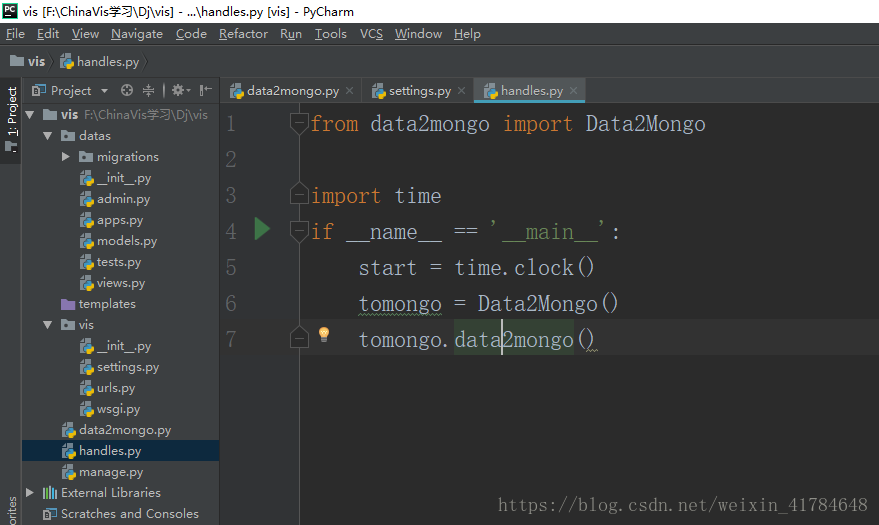Select tests.py in the project tree

pyautogui.click(x=111, y=262)
